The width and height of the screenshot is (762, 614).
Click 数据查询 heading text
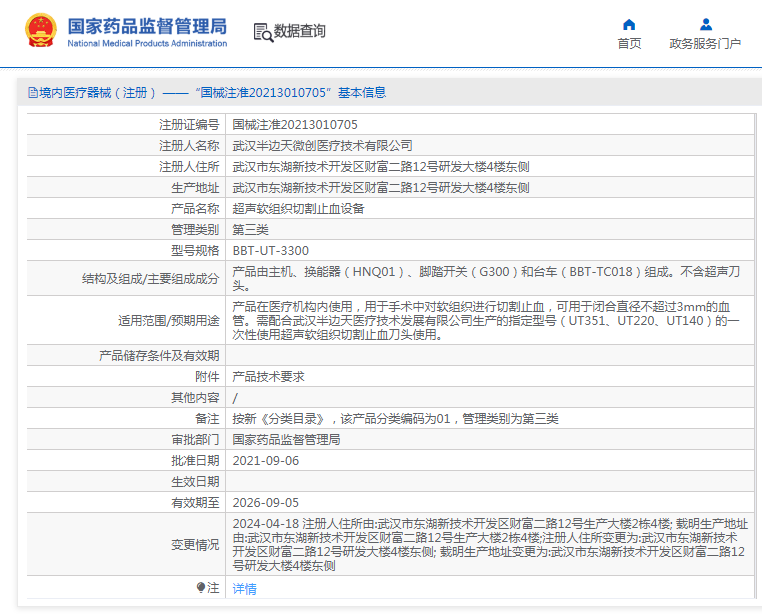tap(299, 31)
